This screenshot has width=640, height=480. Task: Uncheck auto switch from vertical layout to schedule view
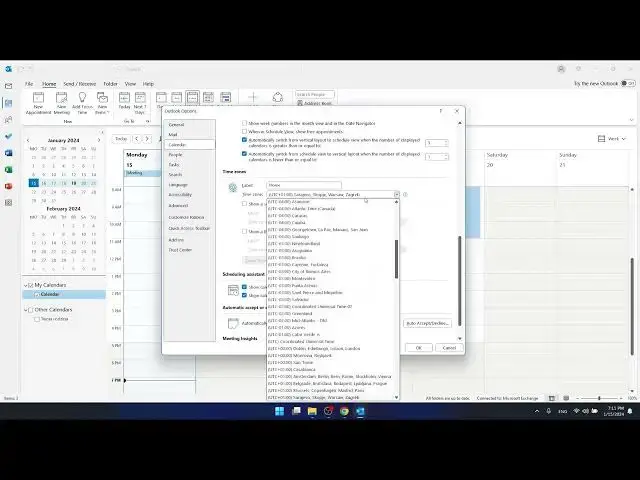tap(244, 140)
